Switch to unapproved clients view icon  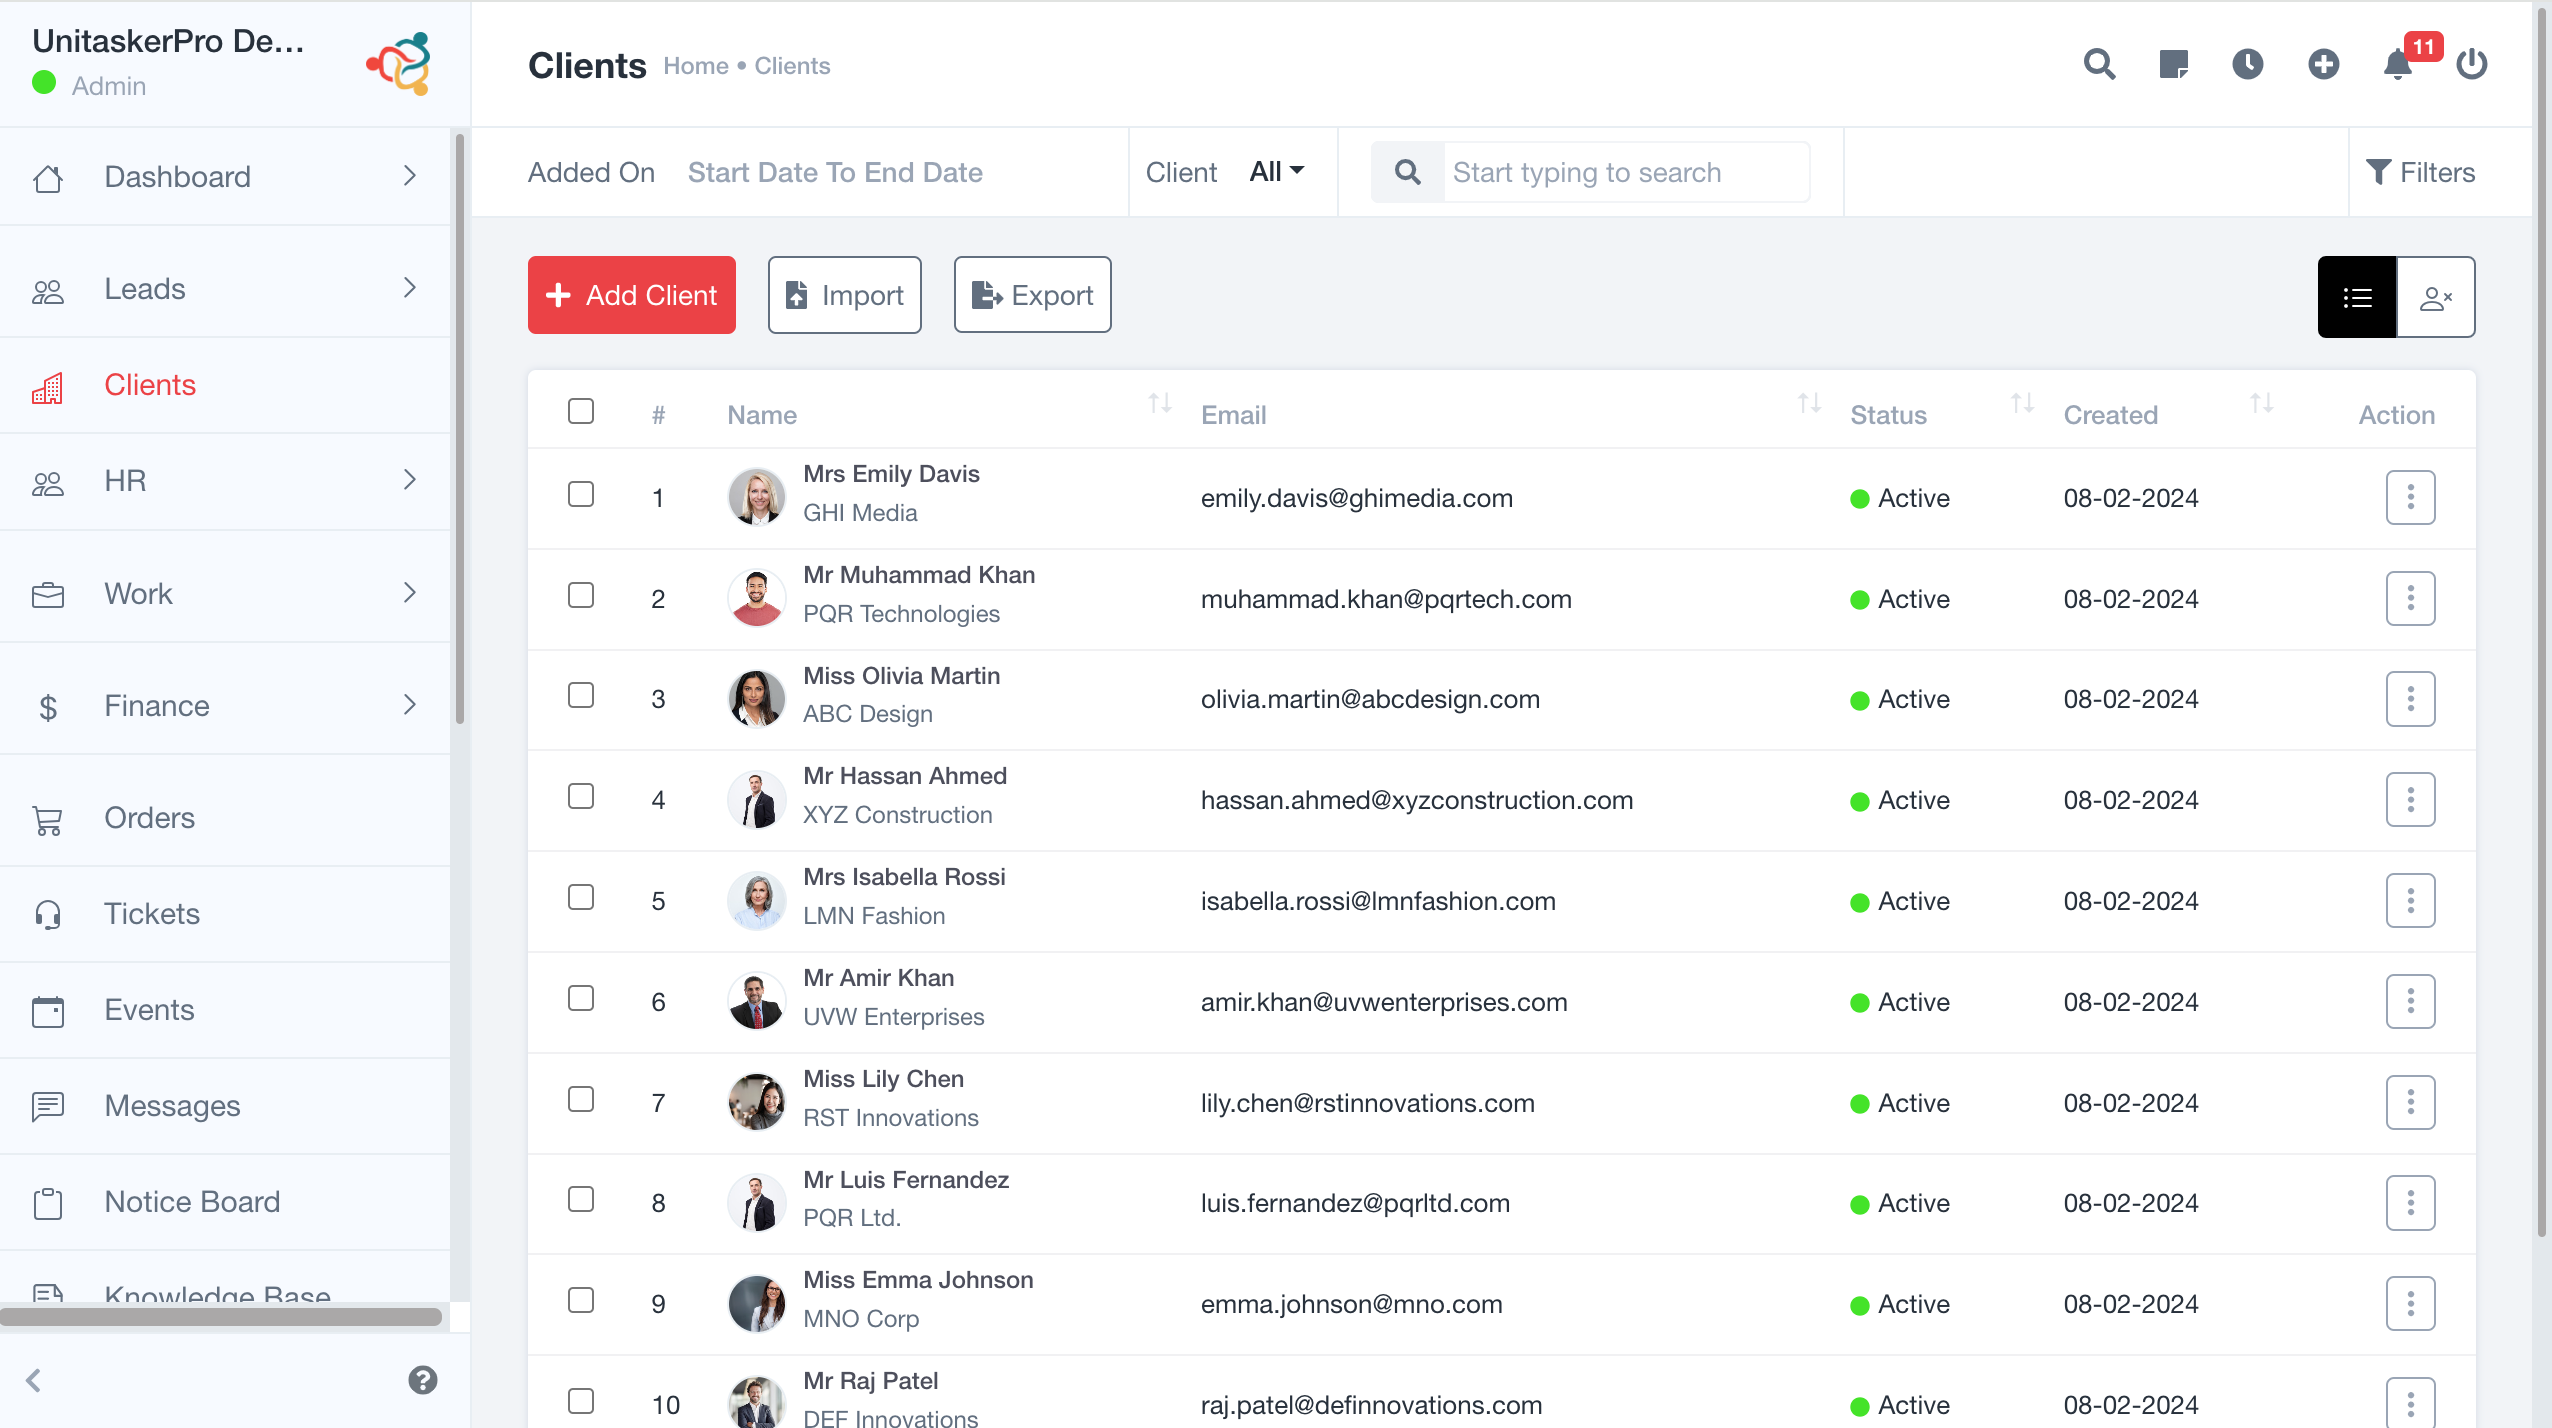tap(2436, 297)
